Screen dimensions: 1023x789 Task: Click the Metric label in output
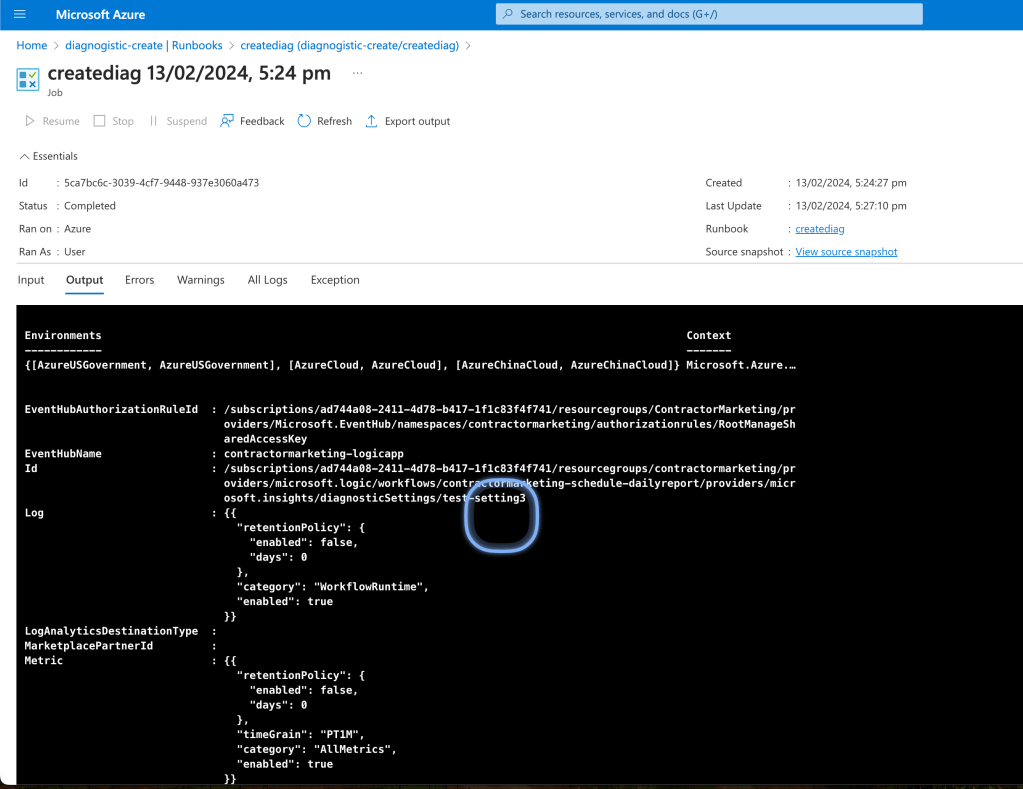click(x=44, y=660)
